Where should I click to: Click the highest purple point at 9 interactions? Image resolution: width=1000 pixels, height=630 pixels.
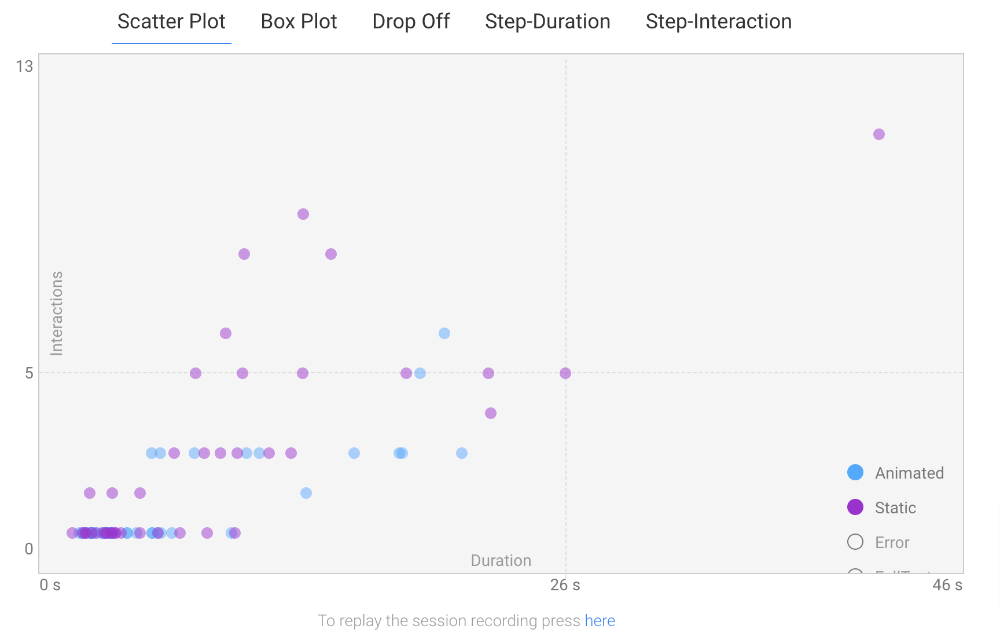303,213
